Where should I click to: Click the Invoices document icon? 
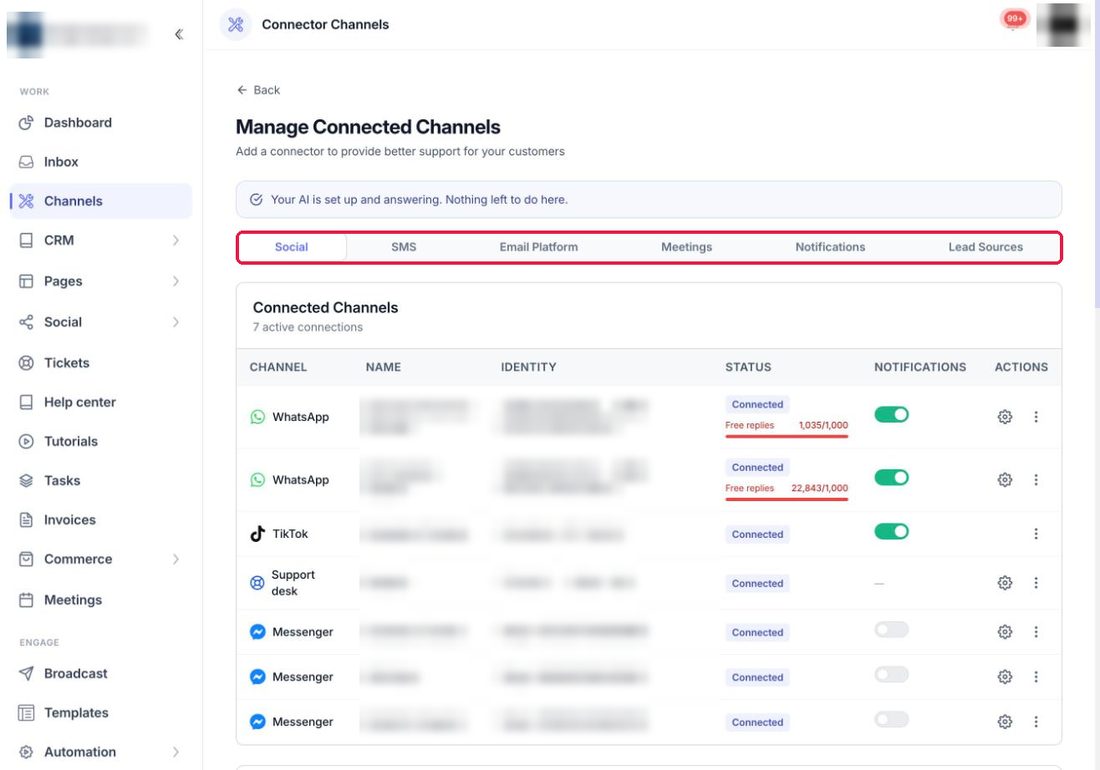[x=26, y=520]
